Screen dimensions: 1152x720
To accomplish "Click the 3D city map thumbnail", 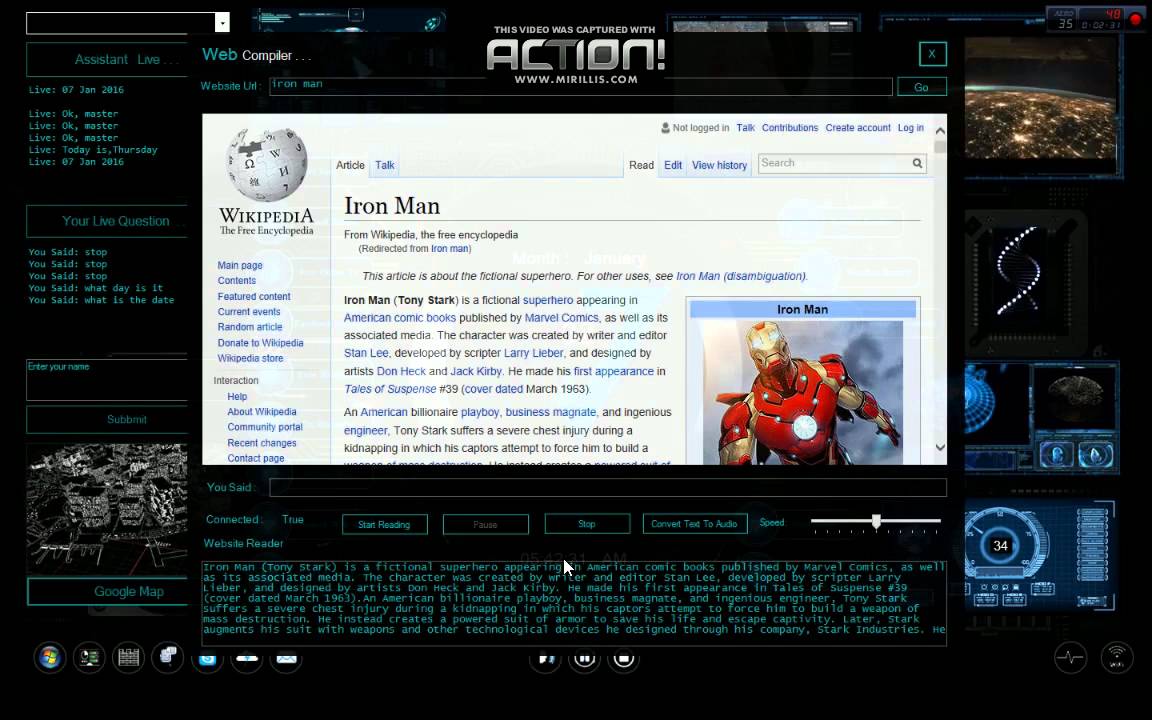I will click(107, 509).
